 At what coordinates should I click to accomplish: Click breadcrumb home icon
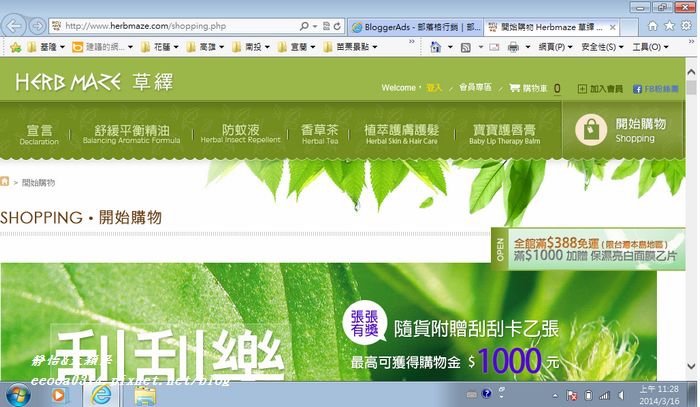4,181
